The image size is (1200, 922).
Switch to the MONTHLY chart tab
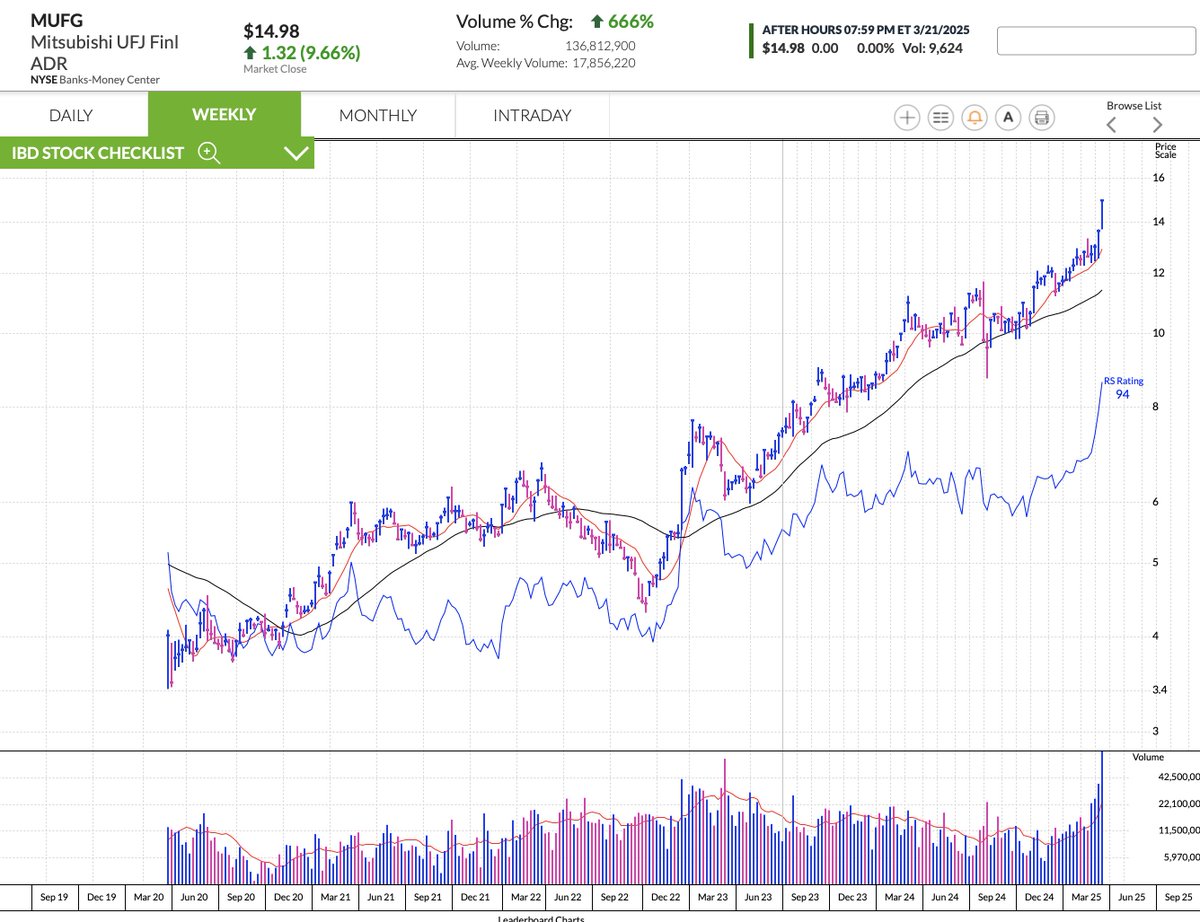point(378,115)
